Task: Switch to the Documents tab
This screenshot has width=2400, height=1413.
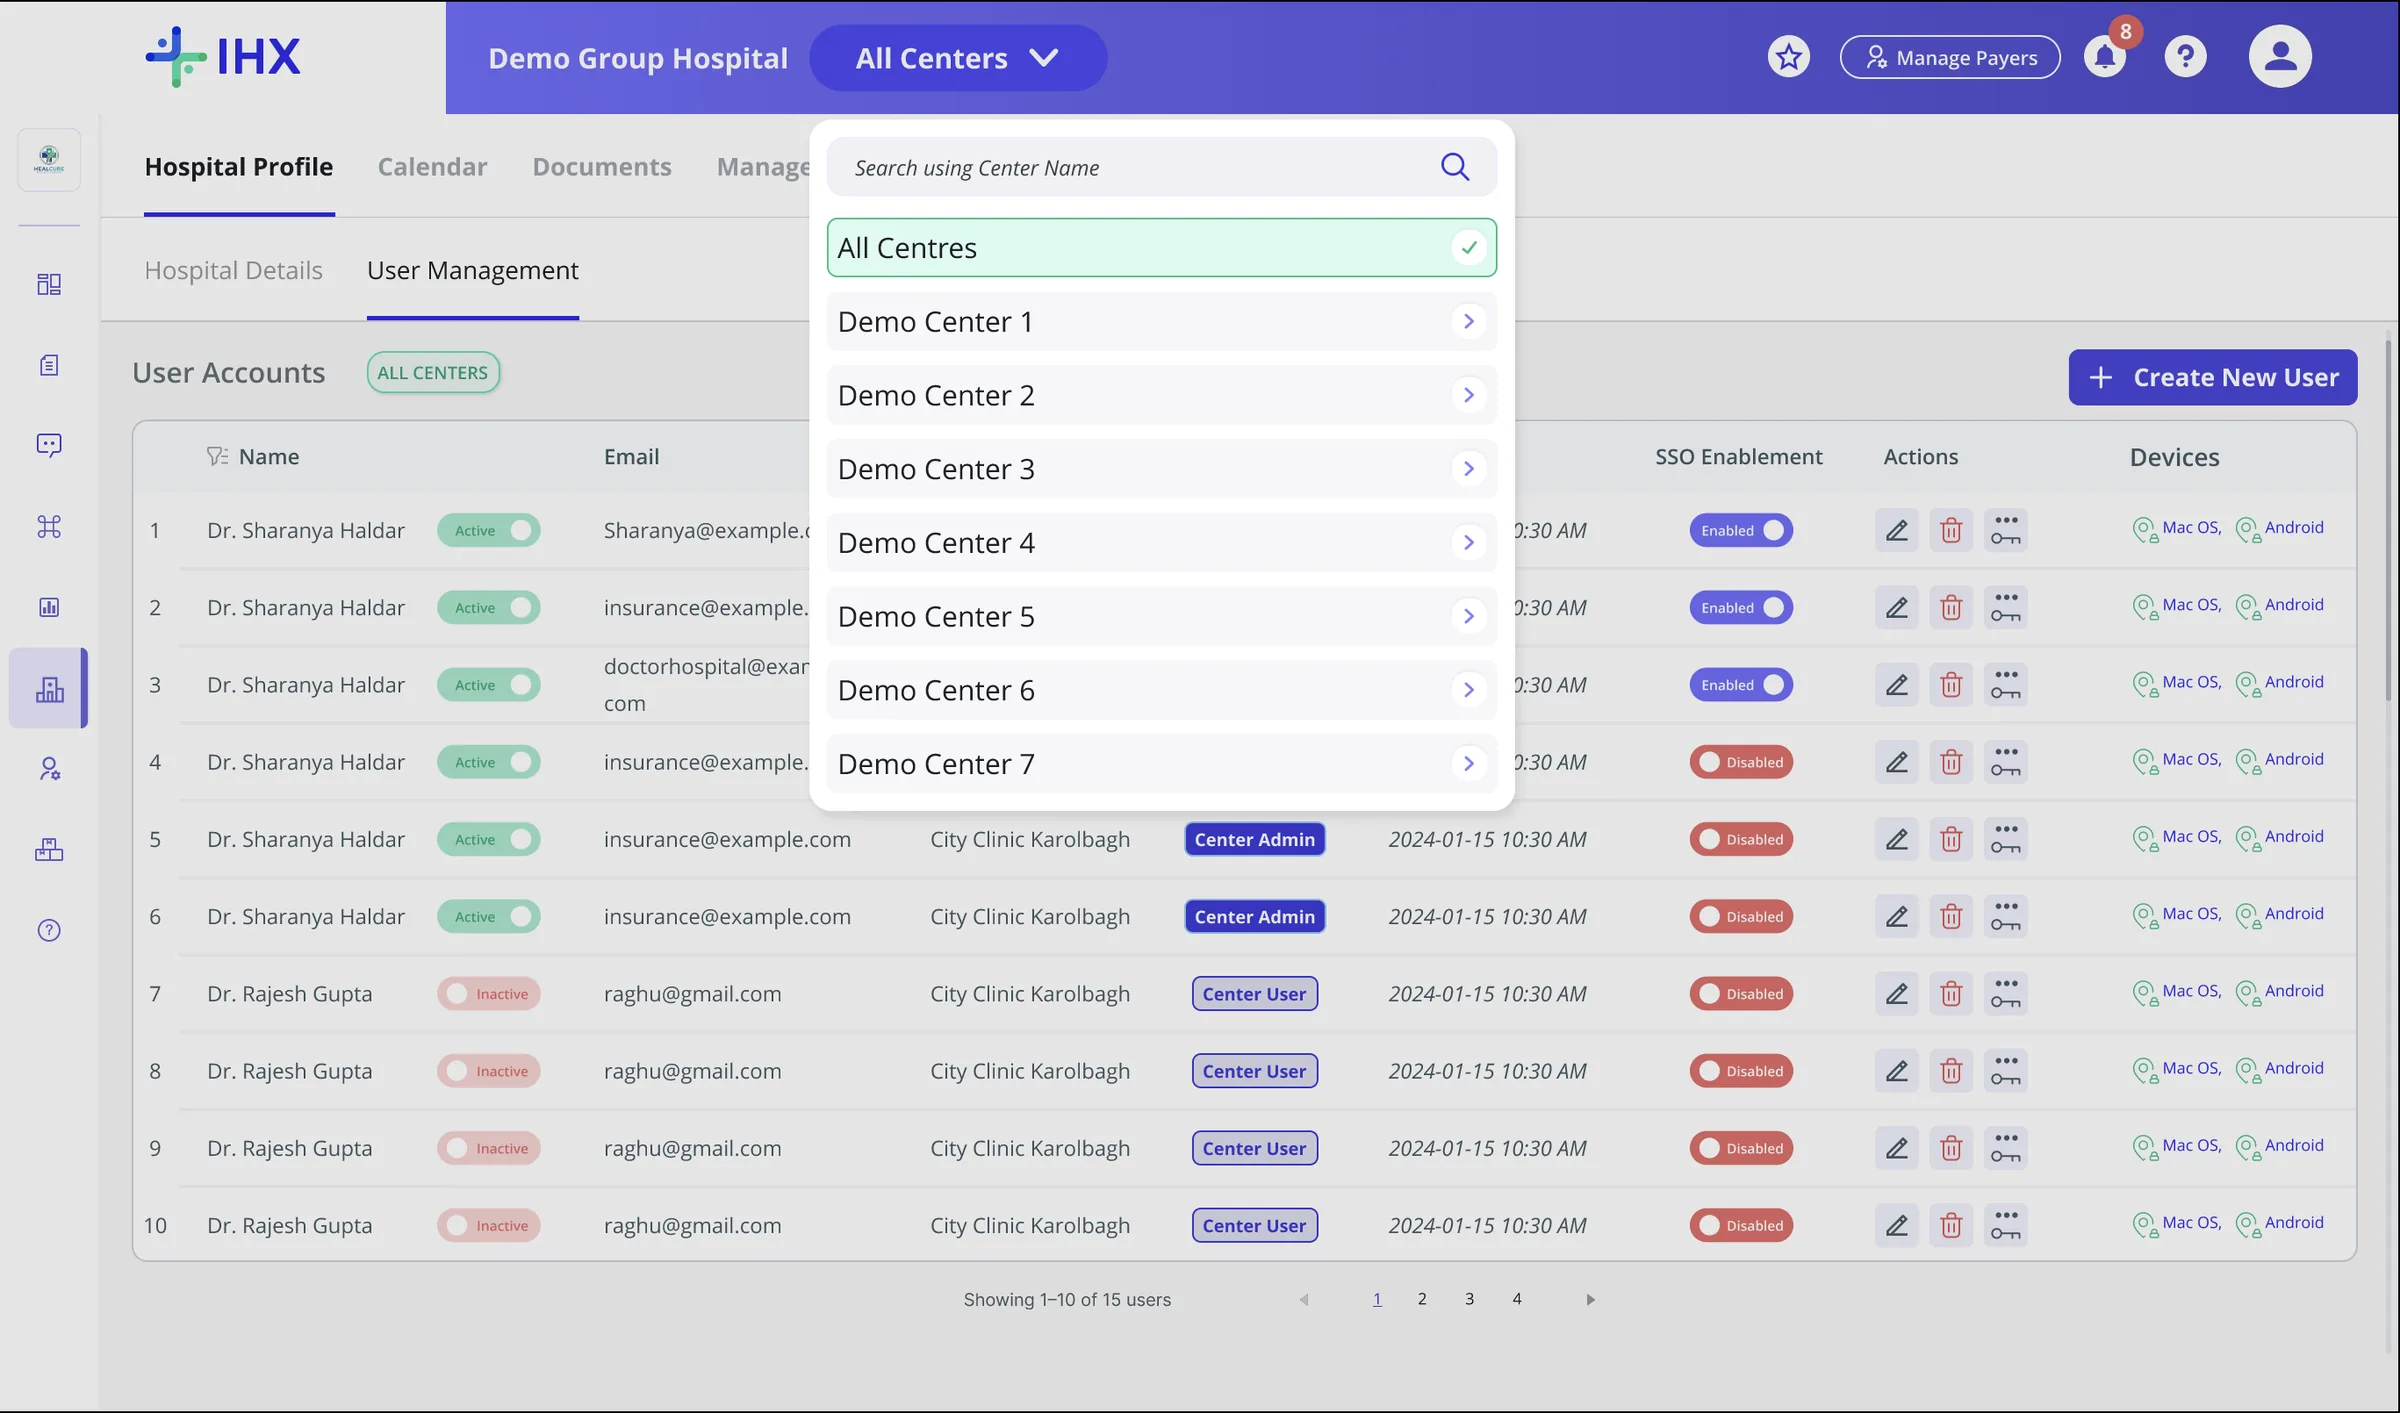Action: (602, 166)
